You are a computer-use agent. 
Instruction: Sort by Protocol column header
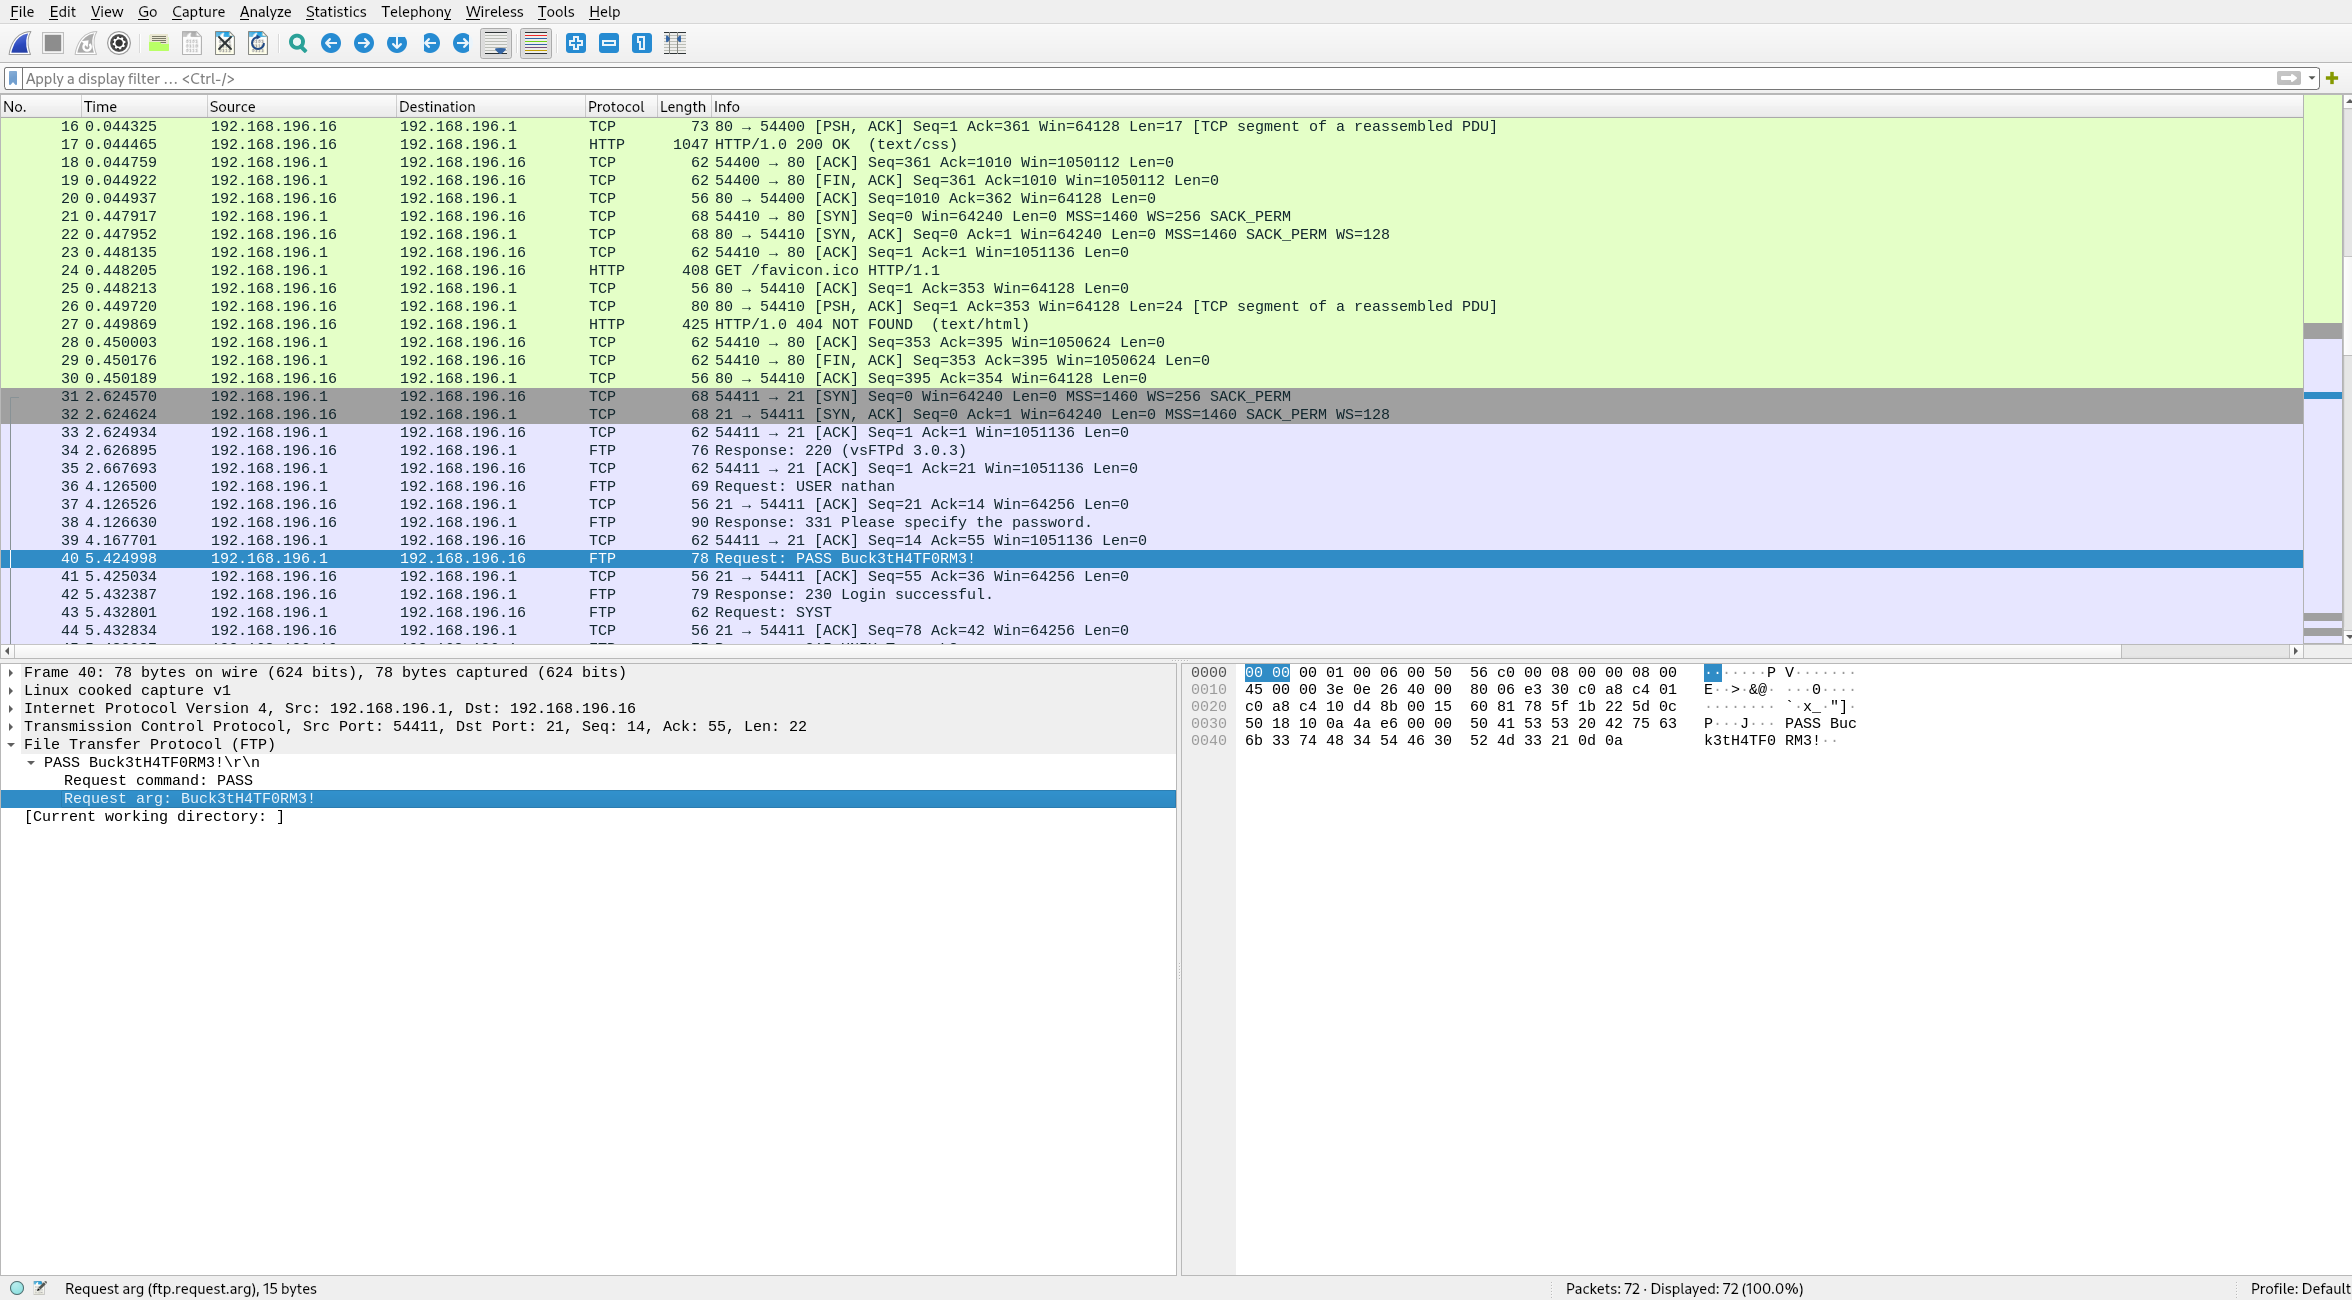(x=621, y=107)
